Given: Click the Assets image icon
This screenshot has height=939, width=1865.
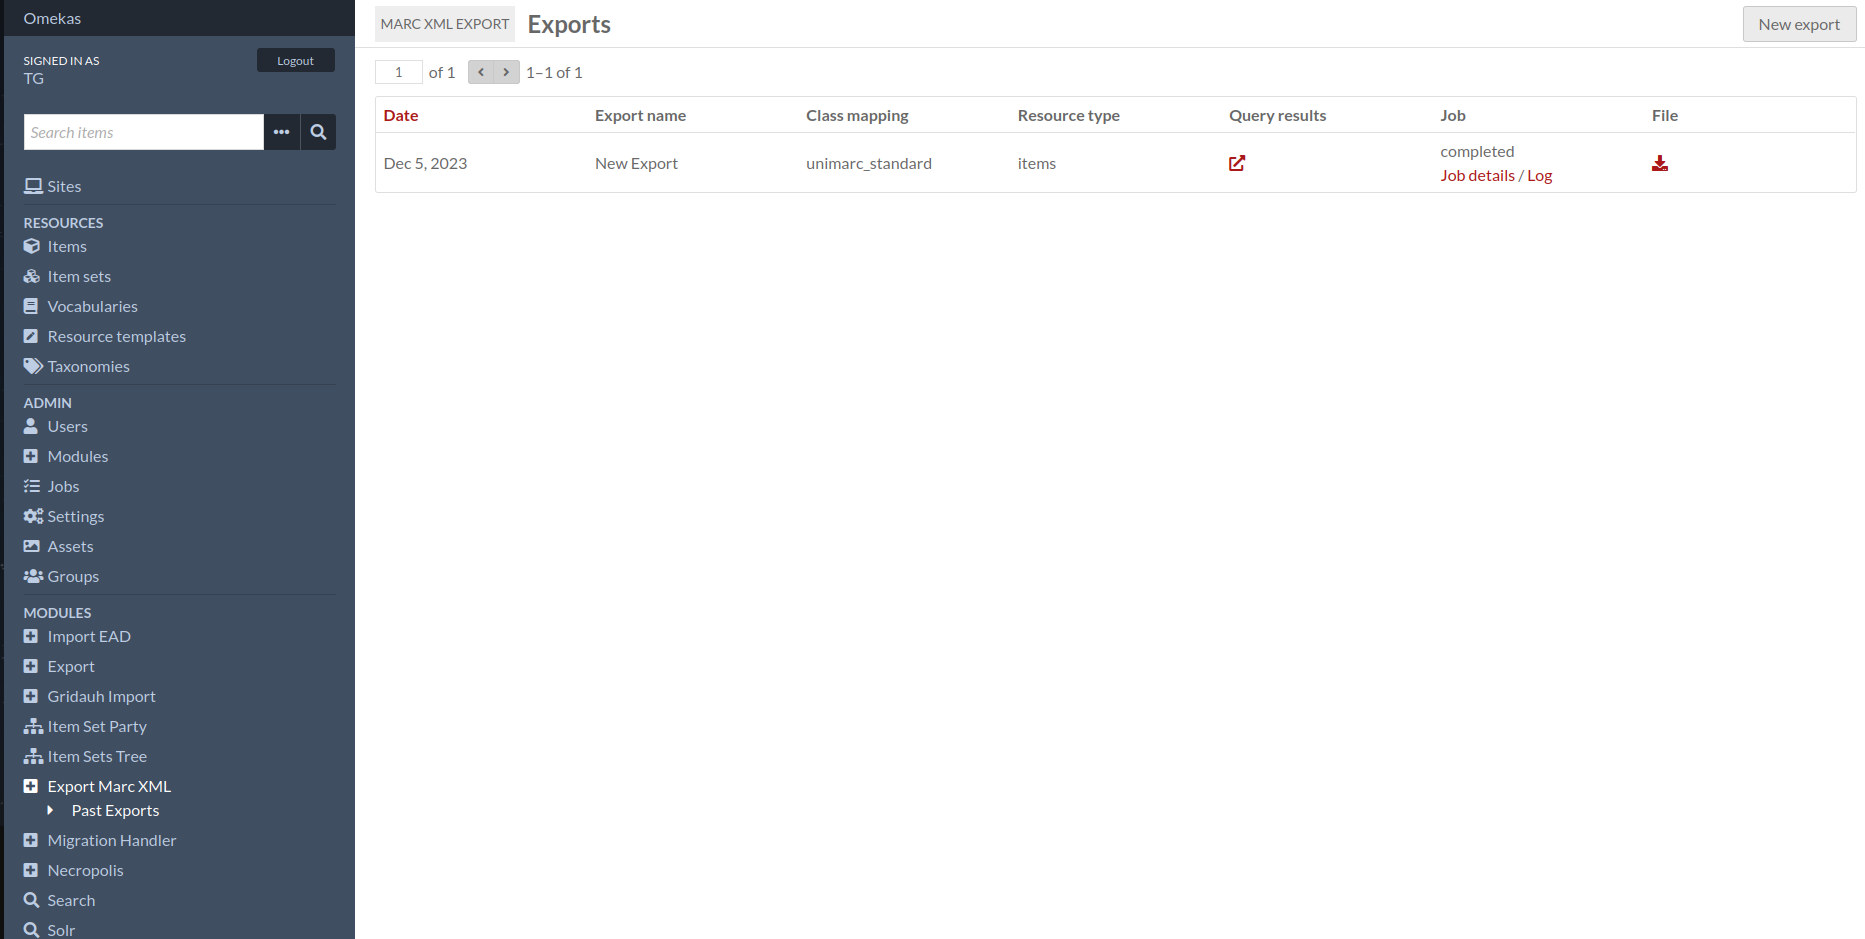Looking at the screenshot, I should [32, 546].
